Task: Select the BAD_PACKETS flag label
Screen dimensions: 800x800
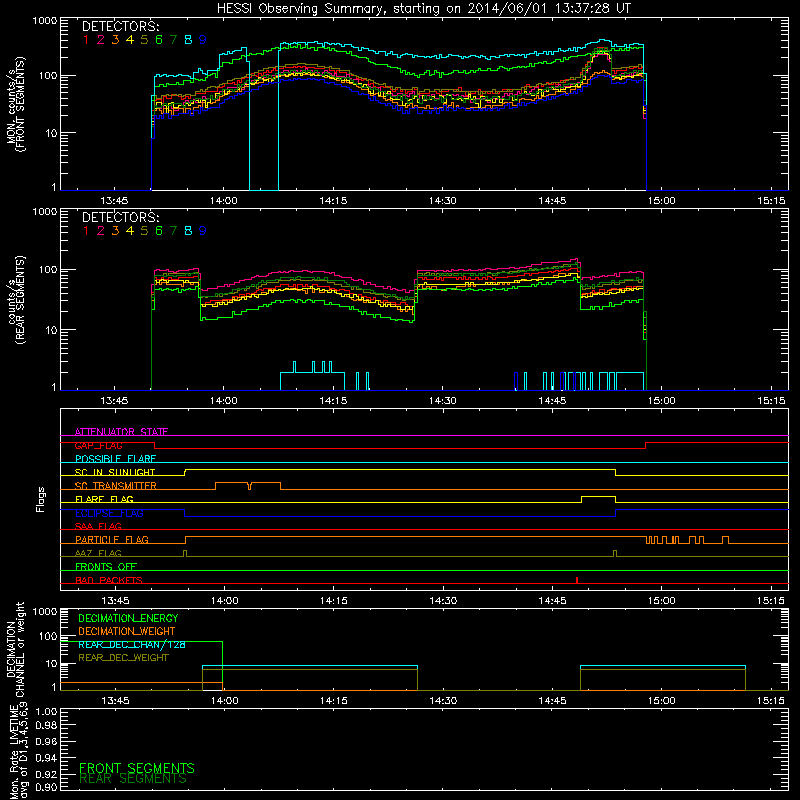Action: (x=109, y=580)
